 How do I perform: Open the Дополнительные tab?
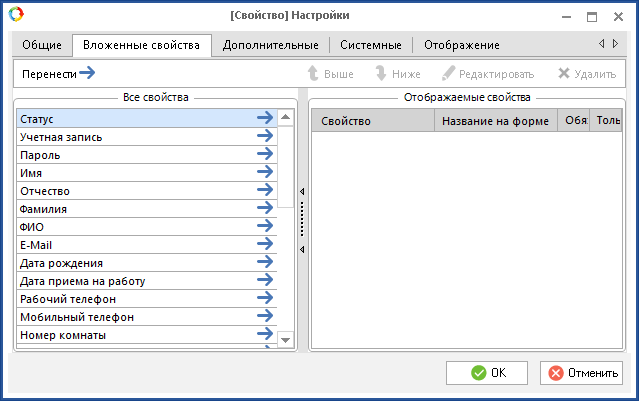[271, 45]
